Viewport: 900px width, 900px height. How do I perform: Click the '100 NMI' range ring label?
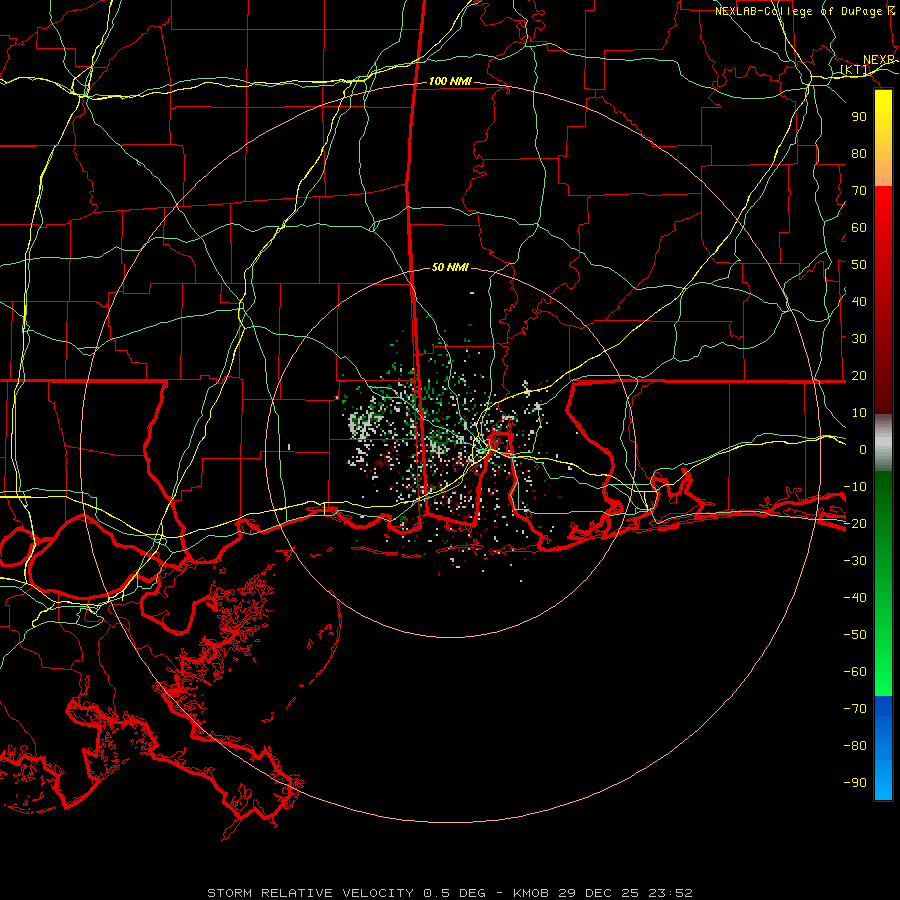(450, 81)
